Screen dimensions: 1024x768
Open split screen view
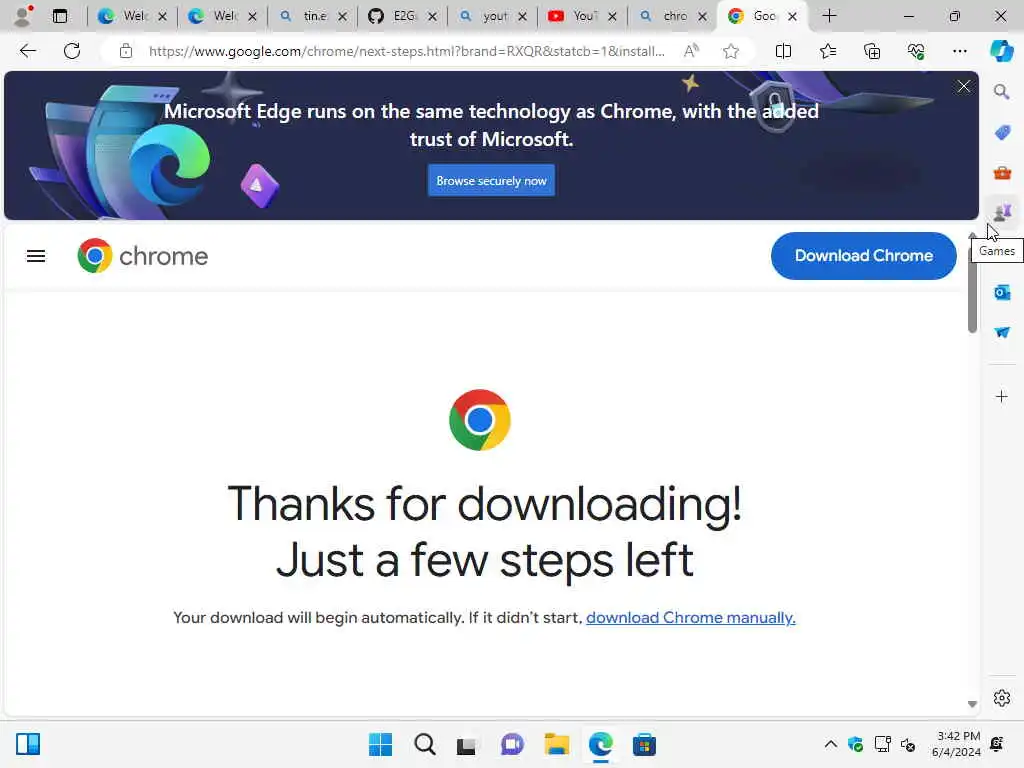click(x=783, y=51)
